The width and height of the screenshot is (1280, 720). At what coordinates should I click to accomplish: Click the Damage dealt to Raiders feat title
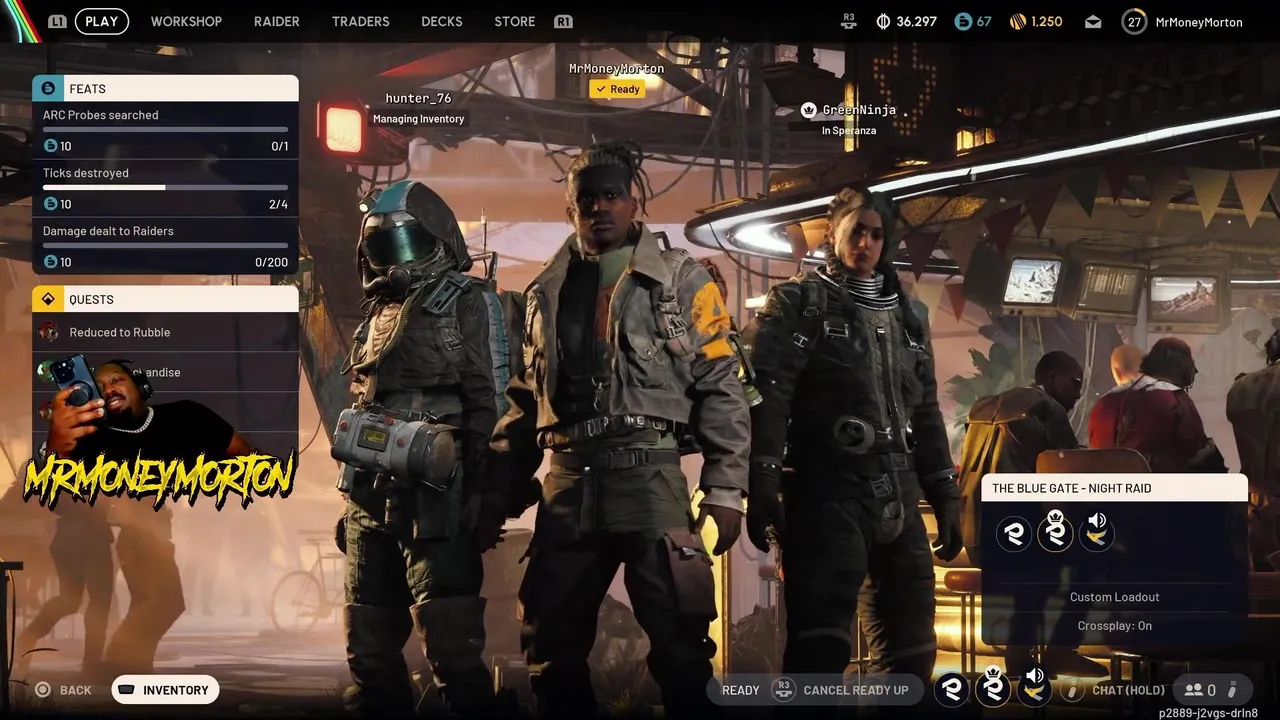coord(108,231)
